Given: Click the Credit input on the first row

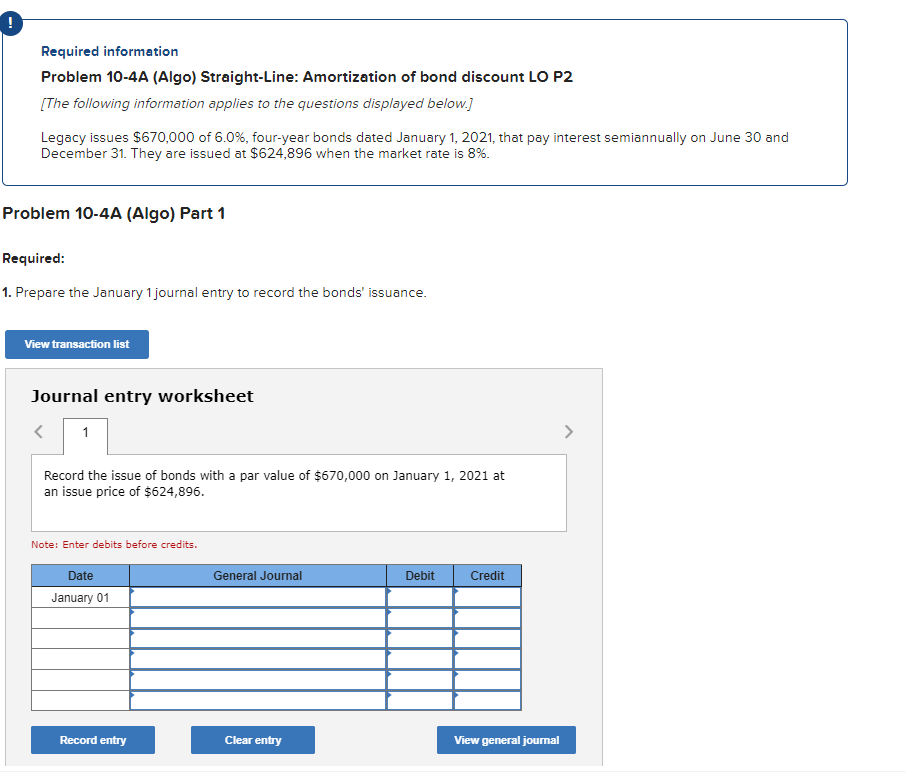Looking at the screenshot, I should [x=487, y=596].
